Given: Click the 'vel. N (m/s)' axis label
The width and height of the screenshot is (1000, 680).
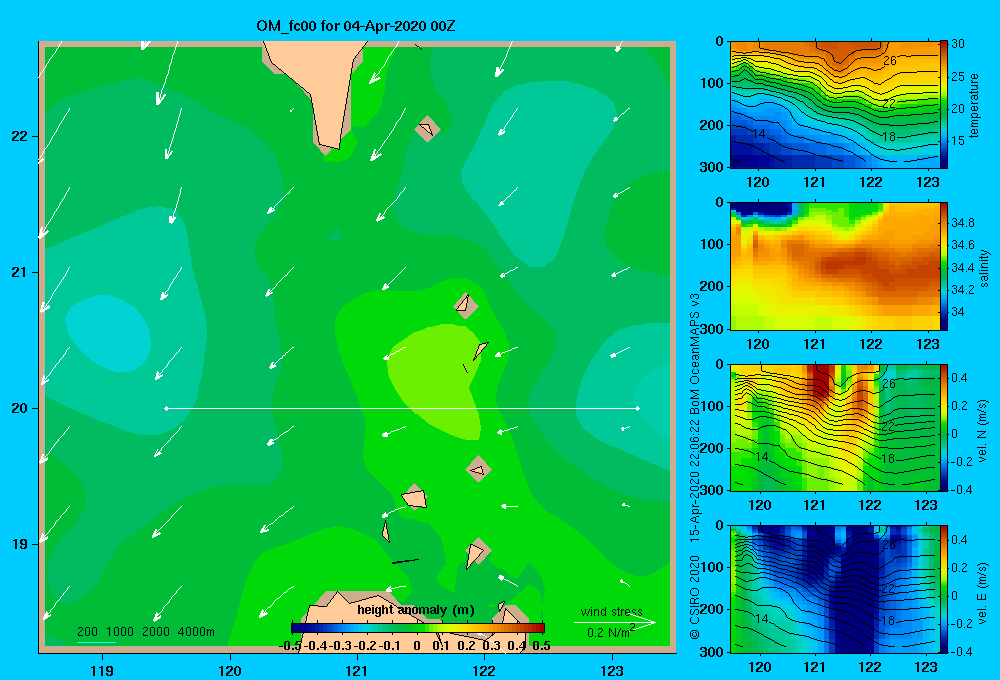Looking at the screenshot, I should pyautogui.click(x=983, y=431).
